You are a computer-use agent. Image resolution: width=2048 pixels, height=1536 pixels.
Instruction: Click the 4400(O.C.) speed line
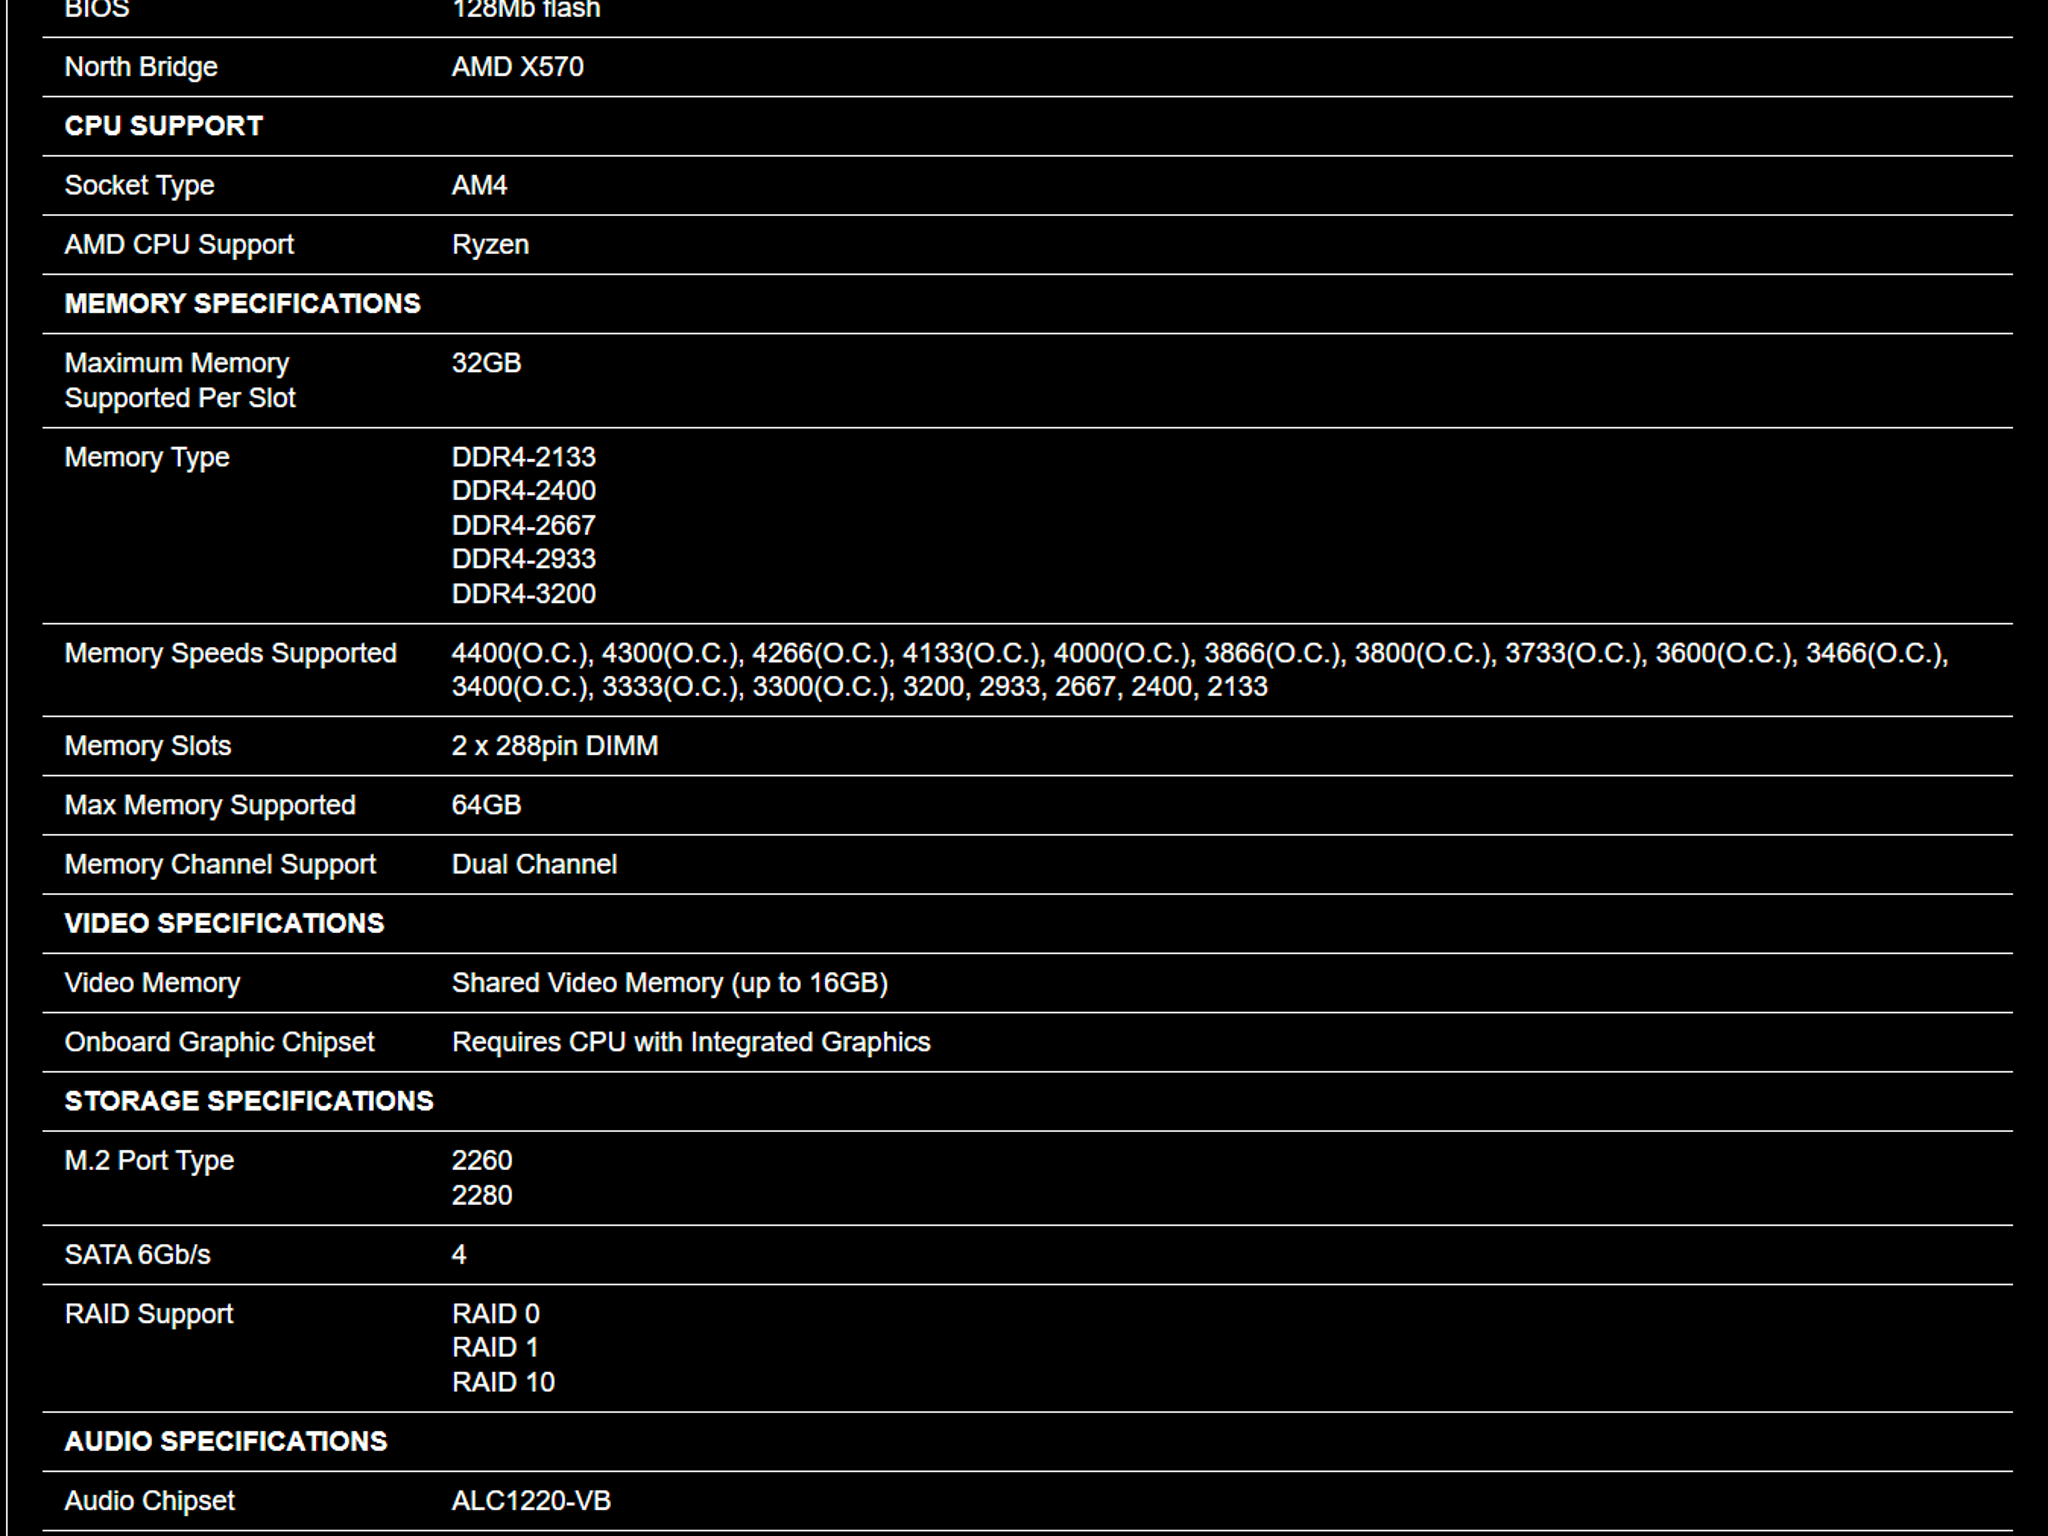click(x=1200, y=654)
